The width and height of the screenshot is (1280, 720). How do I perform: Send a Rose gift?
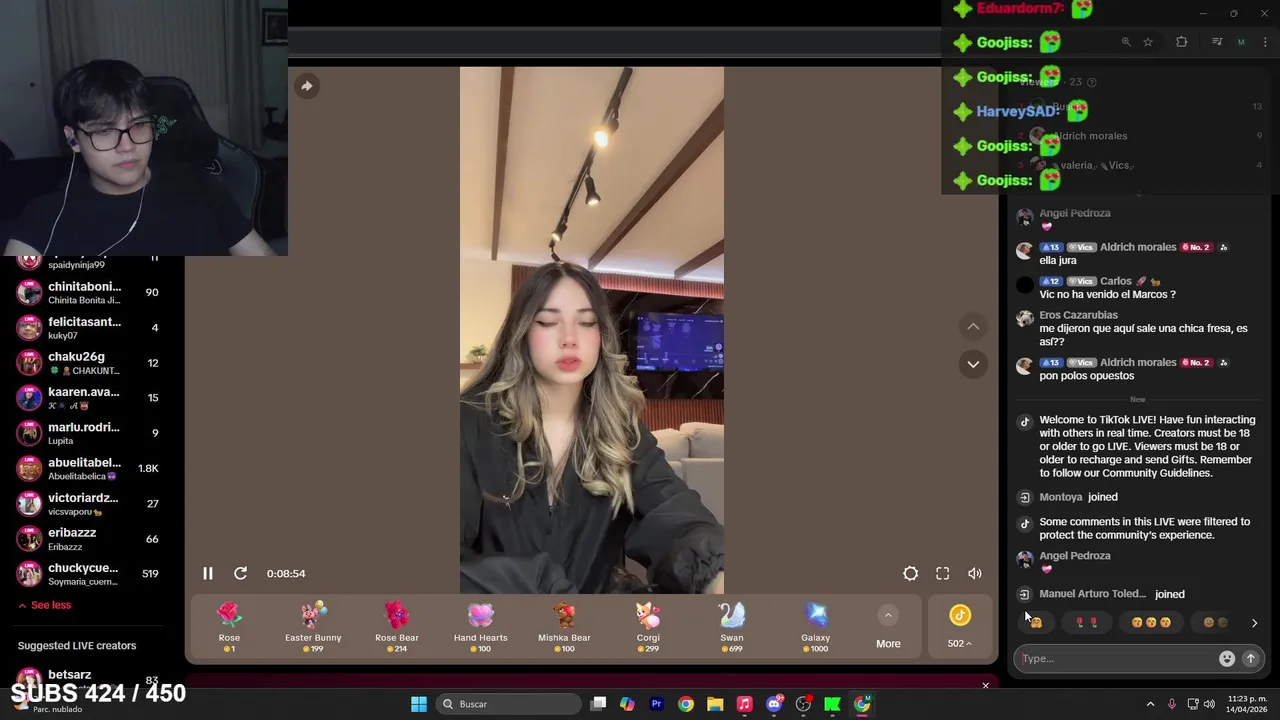pos(229,627)
